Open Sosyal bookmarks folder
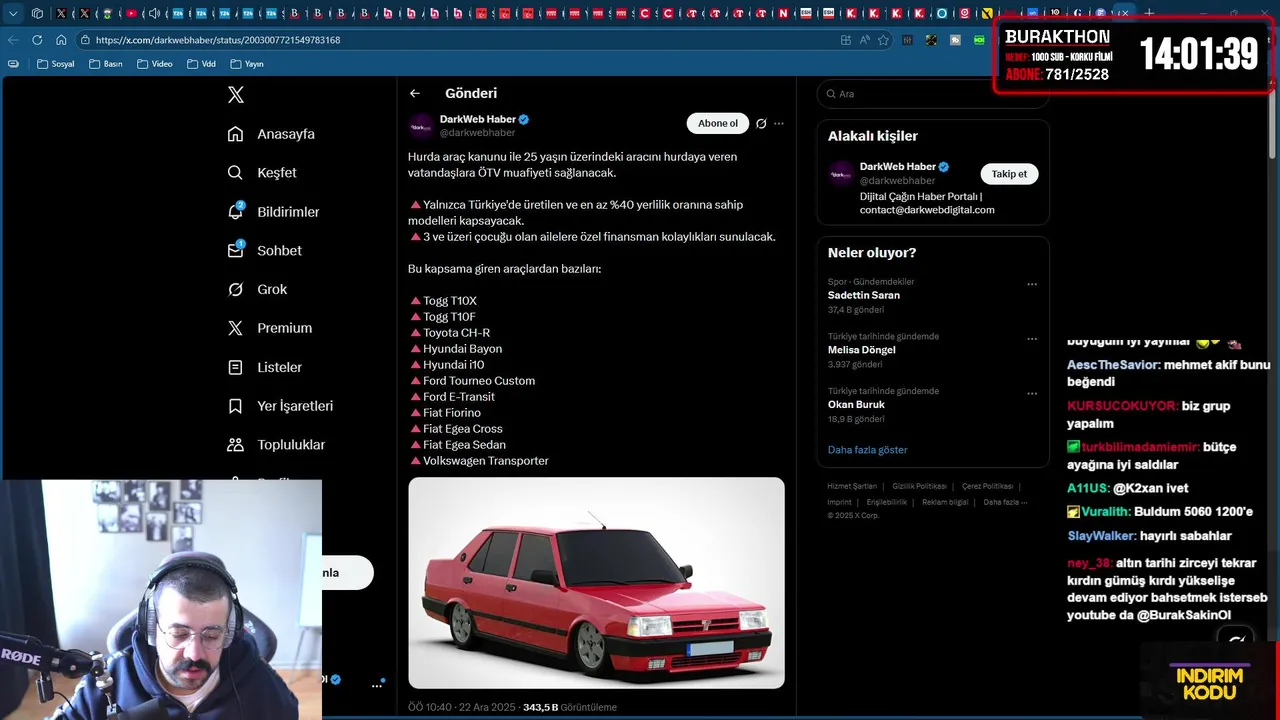The height and width of the screenshot is (720, 1280). pyautogui.click(x=56, y=64)
